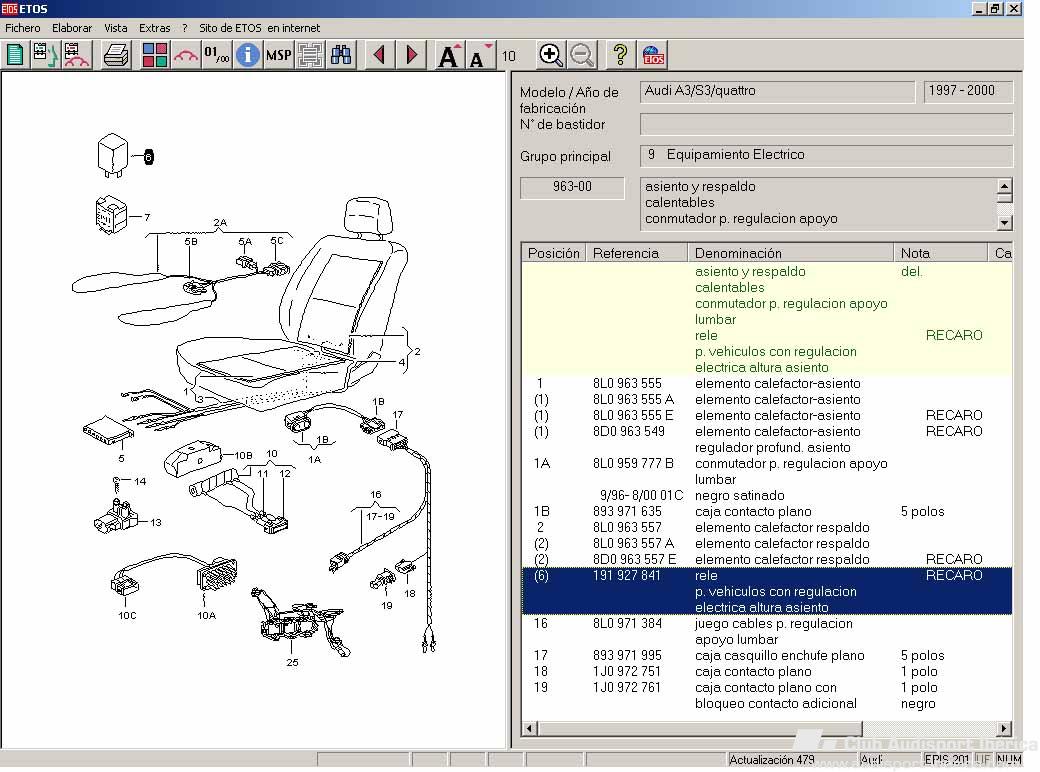Click the MSP toolbar button
This screenshot has width=1040, height=772.
(279, 54)
